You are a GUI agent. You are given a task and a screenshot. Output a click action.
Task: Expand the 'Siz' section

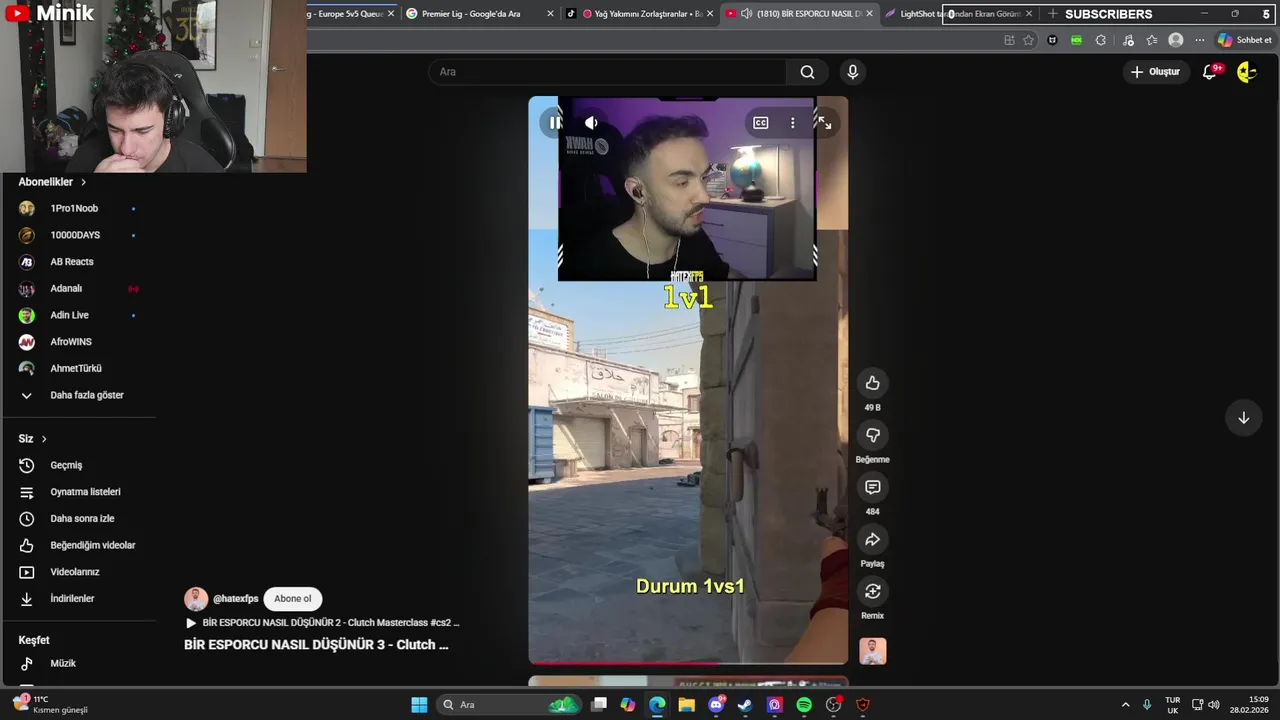coord(32,439)
